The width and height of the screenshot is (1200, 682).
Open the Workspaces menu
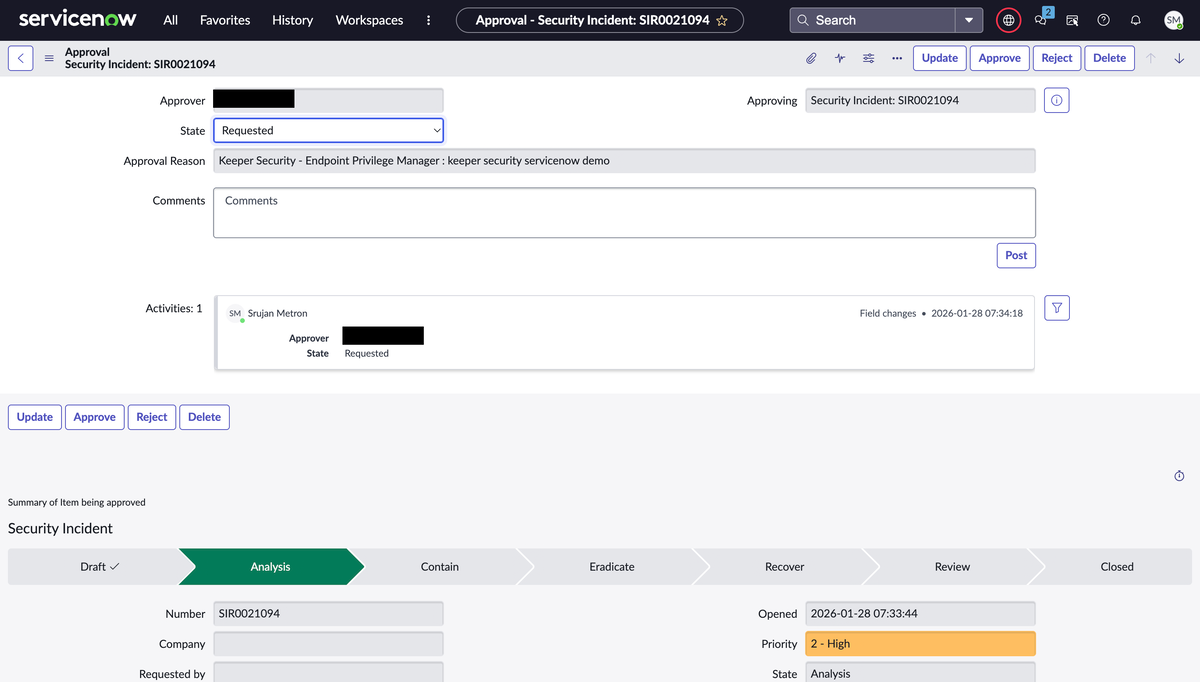point(369,20)
